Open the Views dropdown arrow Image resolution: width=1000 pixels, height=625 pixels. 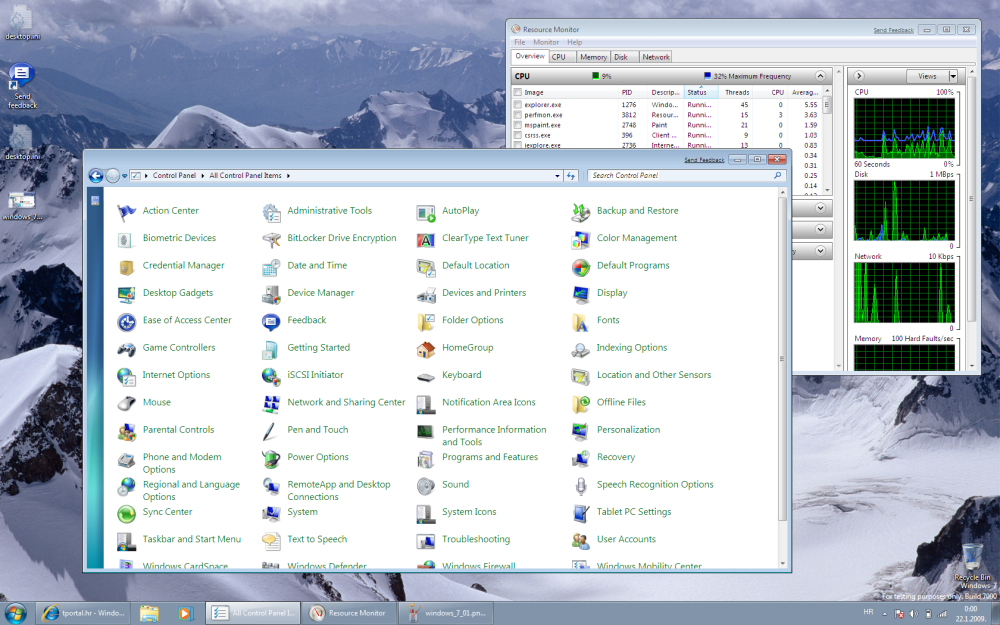[x=953, y=76]
